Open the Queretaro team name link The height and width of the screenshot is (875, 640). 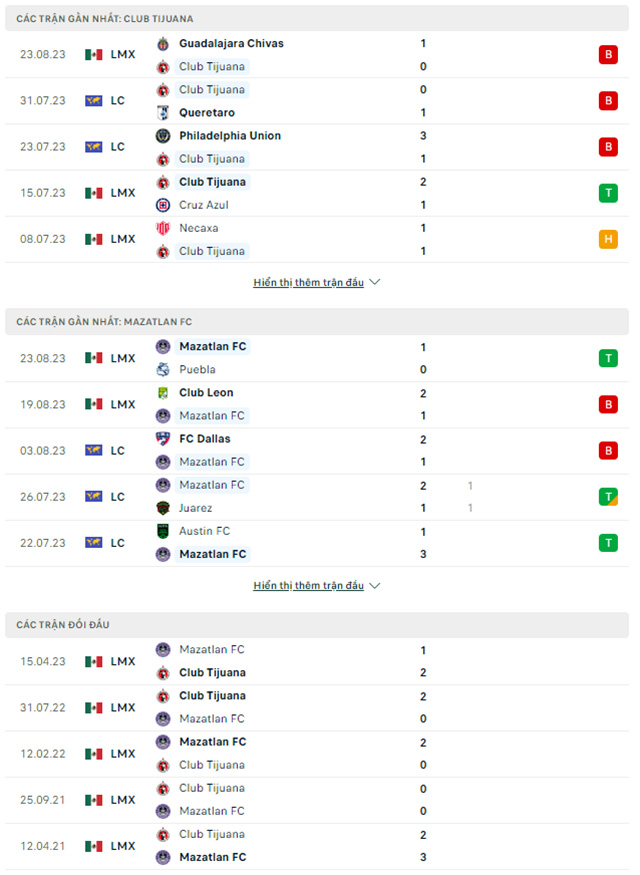[207, 113]
